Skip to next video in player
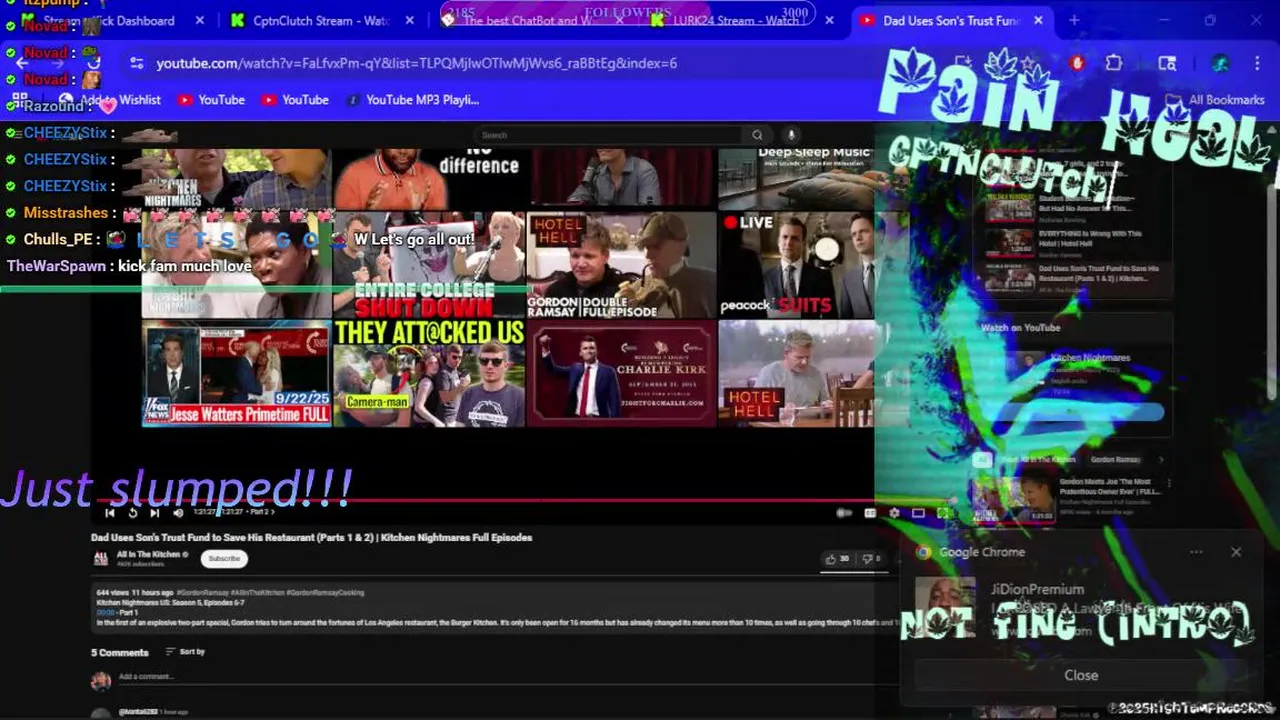1280x720 pixels. click(154, 513)
